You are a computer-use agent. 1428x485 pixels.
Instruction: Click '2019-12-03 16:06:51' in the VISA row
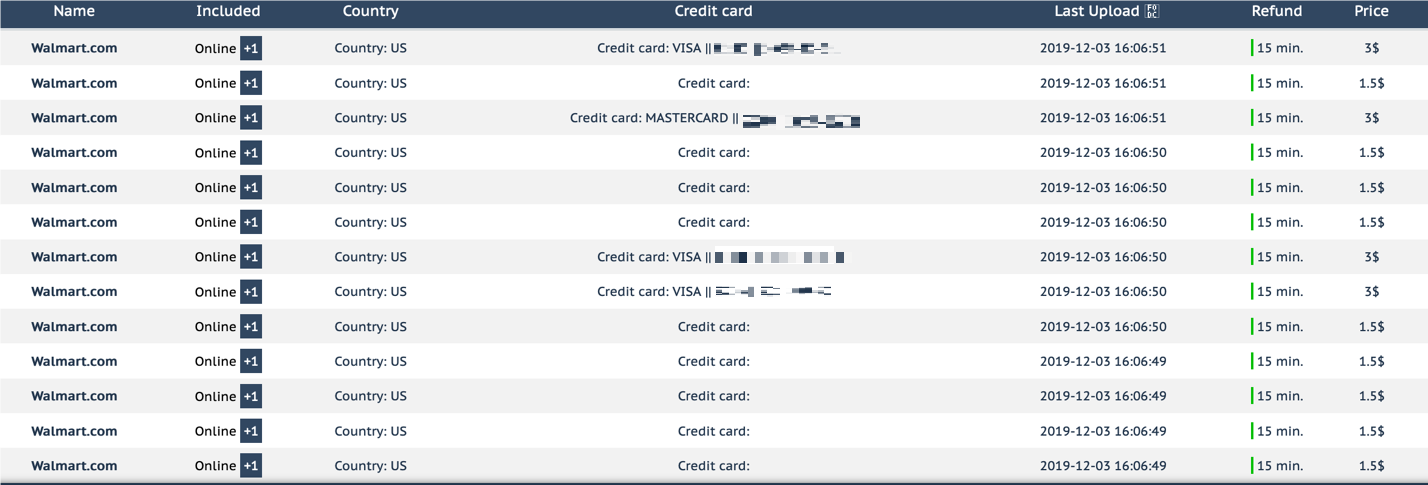pyautogui.click(x=1103, y=48)
